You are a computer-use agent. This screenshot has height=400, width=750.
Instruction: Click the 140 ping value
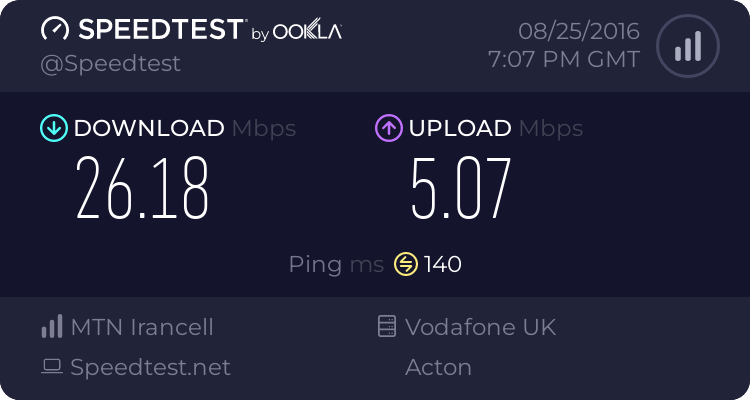pos(442,264)
